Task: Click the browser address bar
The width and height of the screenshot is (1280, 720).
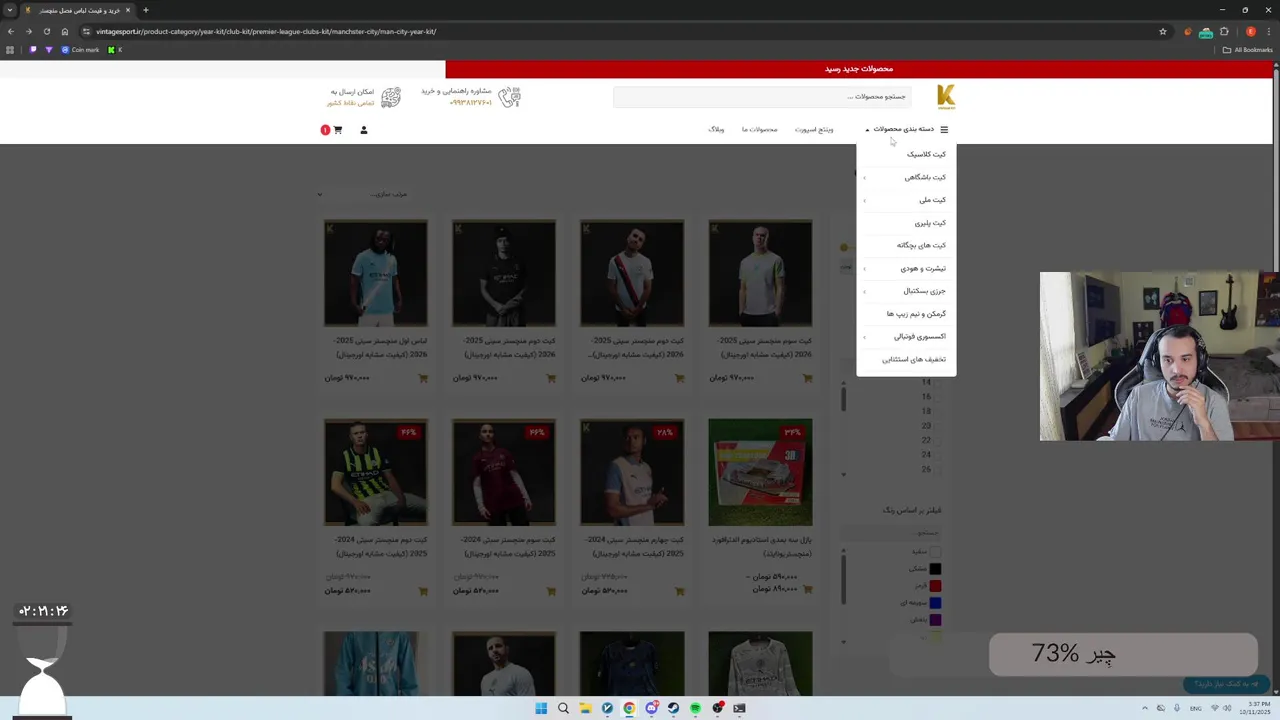Action: pos(620,31)
